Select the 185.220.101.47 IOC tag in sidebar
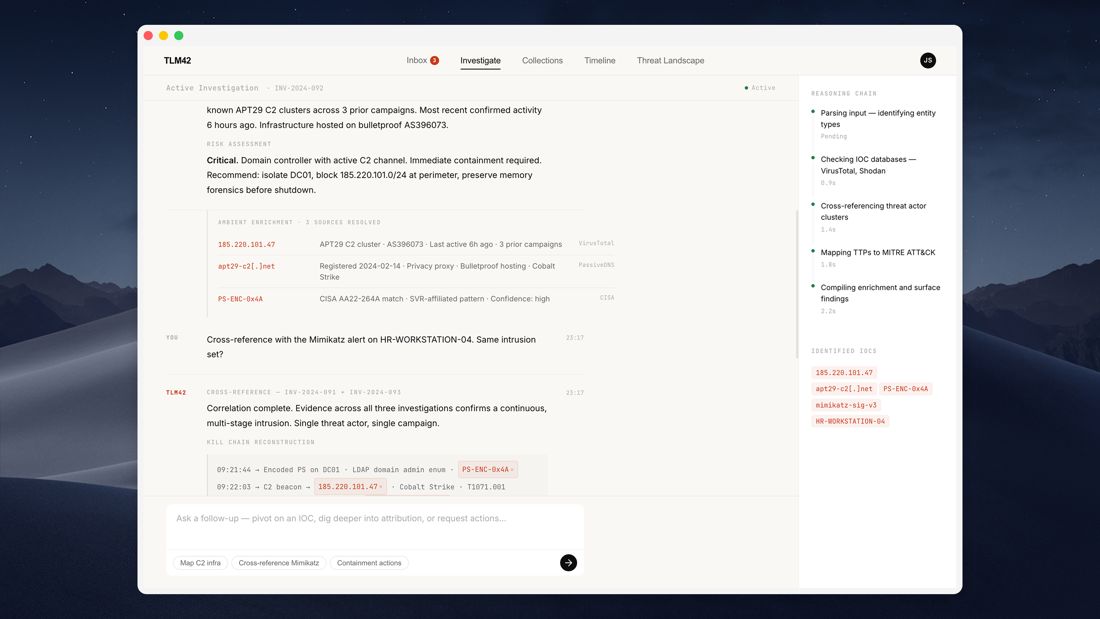The image size is (1100, 619). [x=844, y=373]
